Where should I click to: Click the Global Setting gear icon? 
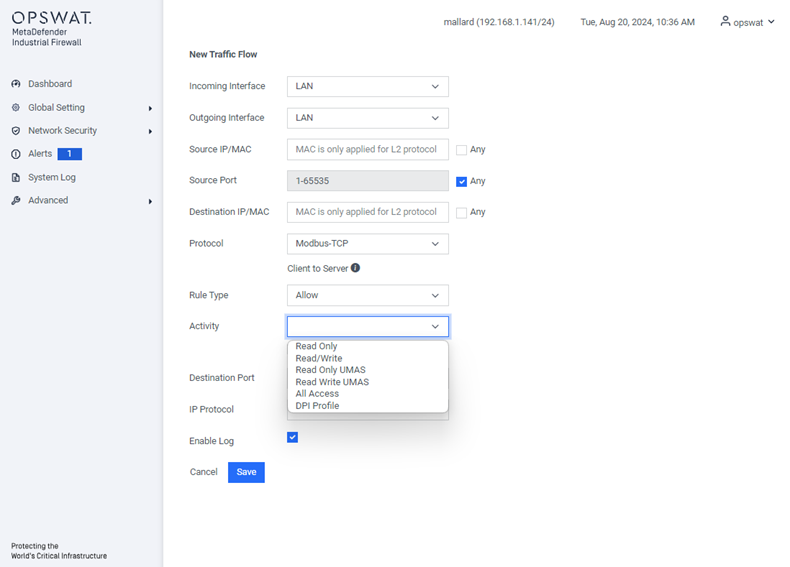point(16,107)
